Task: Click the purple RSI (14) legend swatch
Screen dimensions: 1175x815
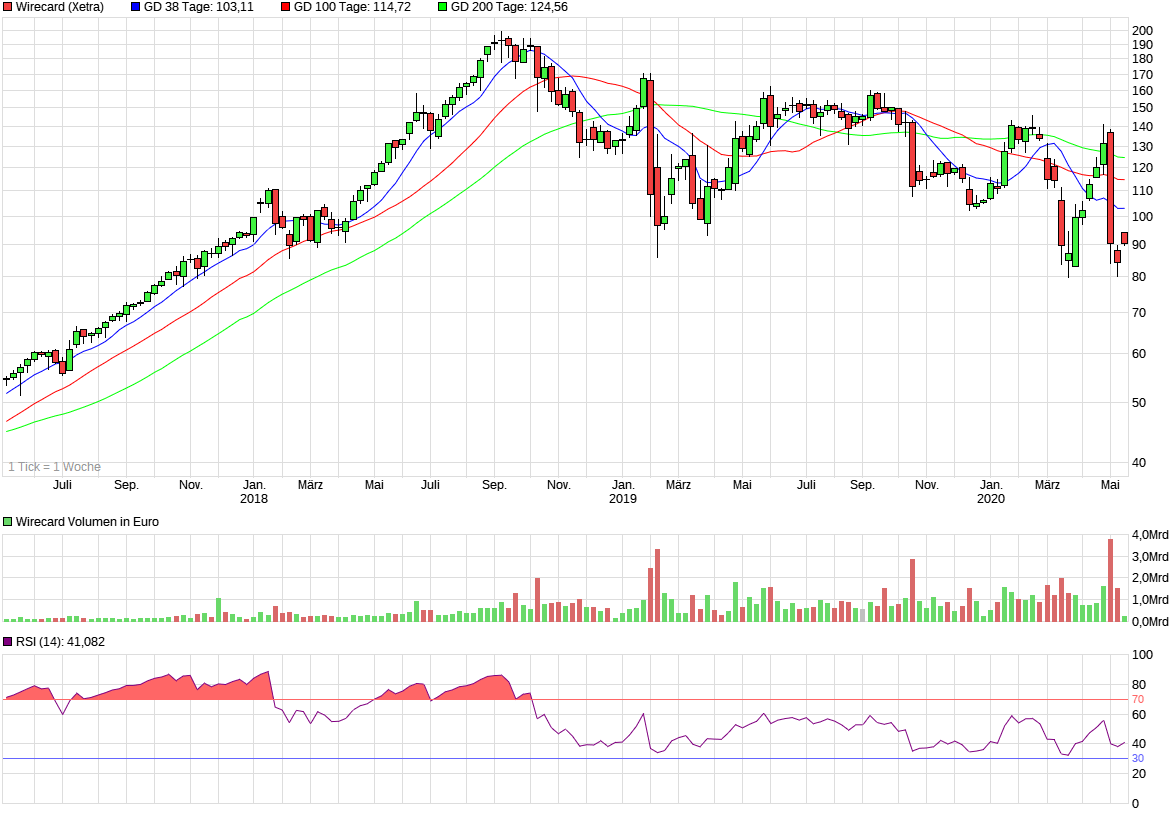Action: point(7,641)
